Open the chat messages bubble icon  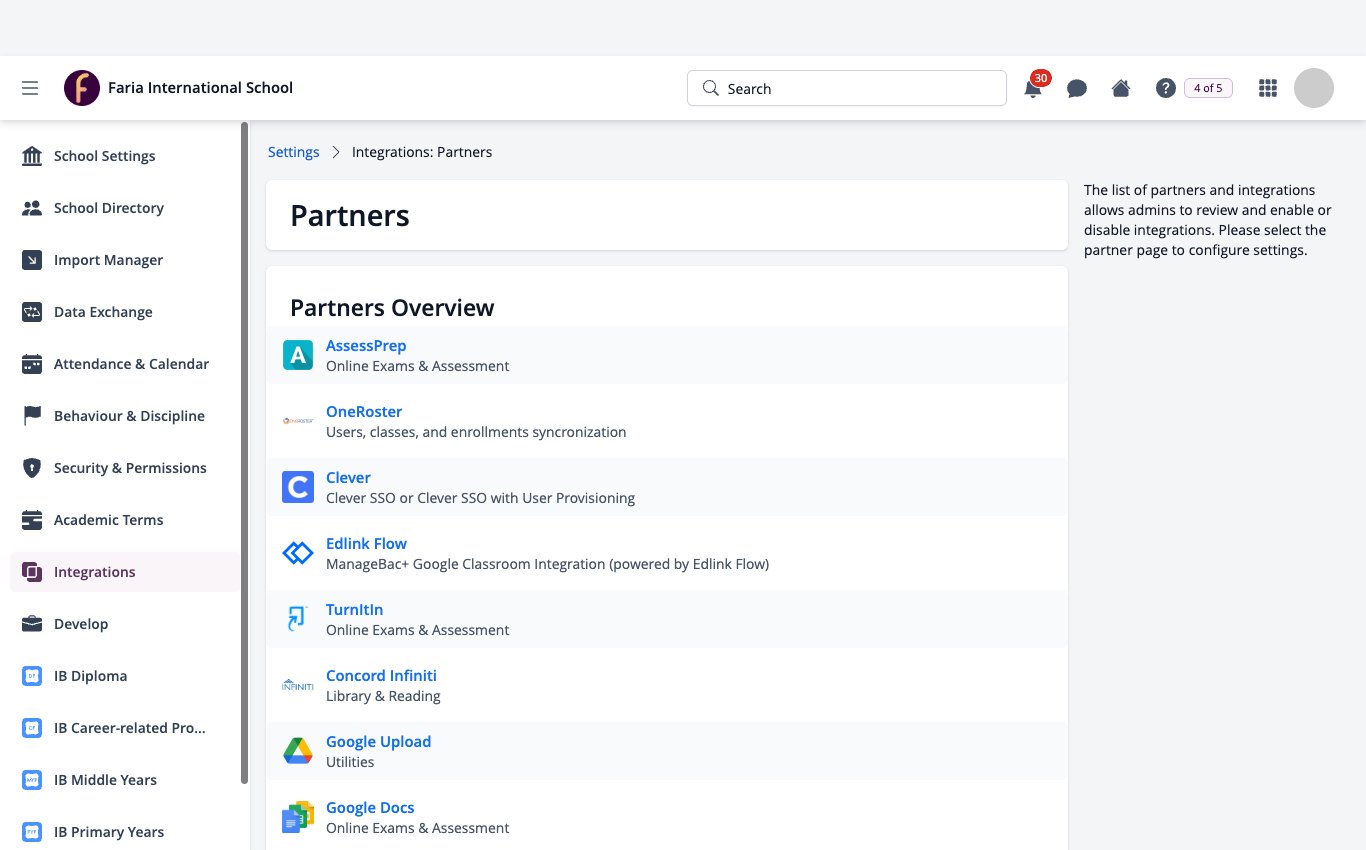pos(1077,88)
